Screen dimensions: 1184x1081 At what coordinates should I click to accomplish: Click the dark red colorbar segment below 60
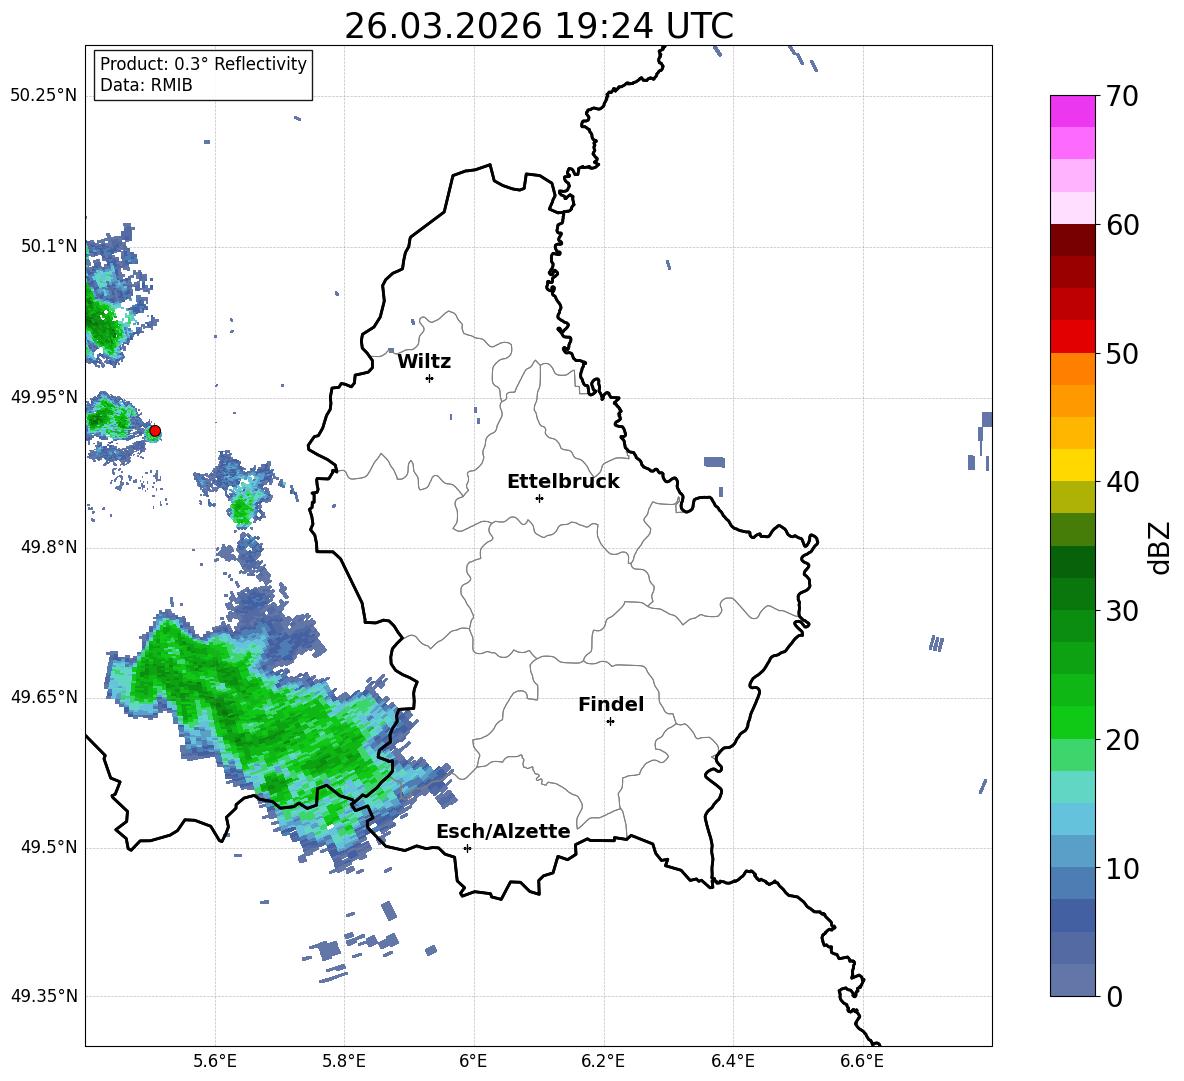(1072, 240)
